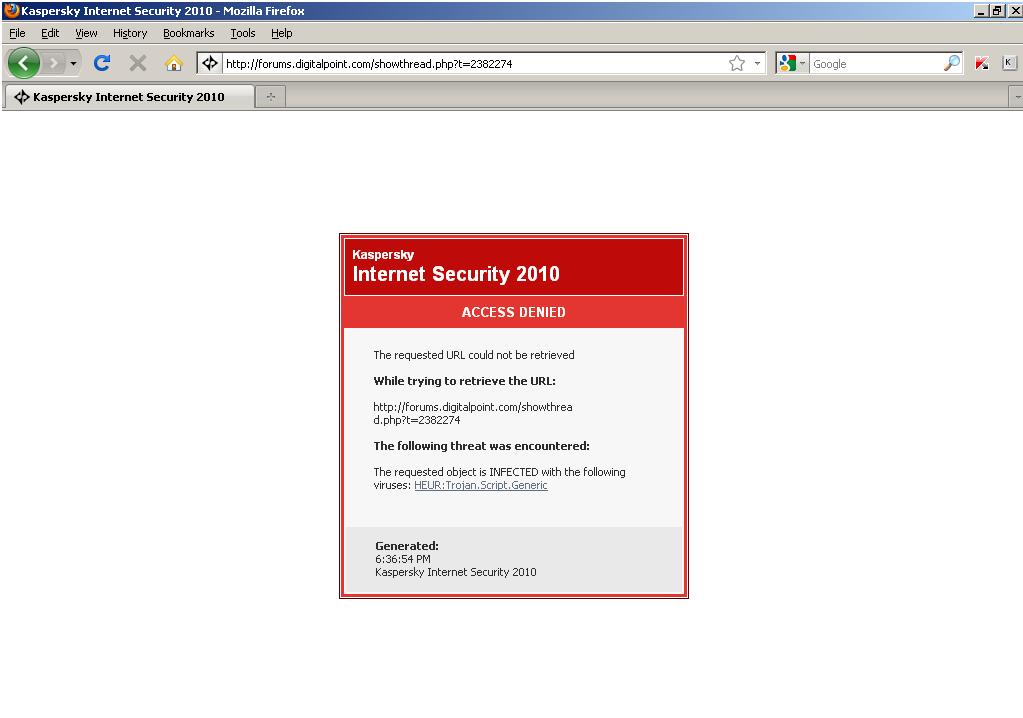Restore down the Firefox window

click(997, 10)
